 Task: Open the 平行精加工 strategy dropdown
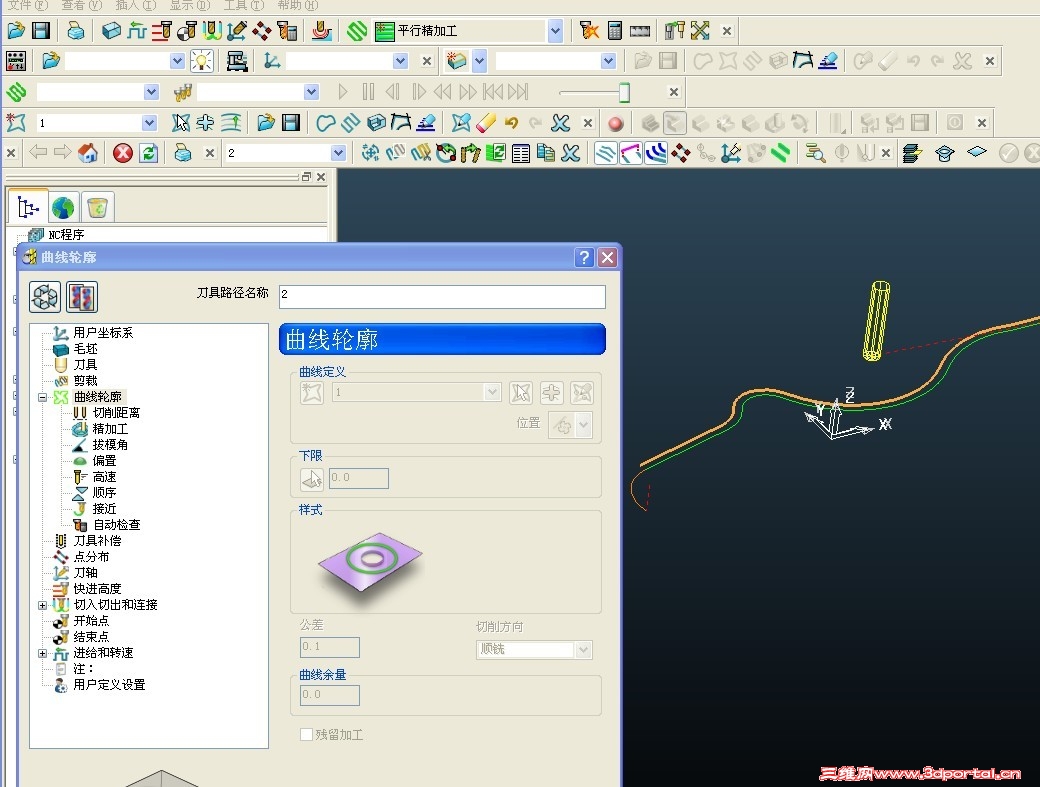(x=555, y=30)
